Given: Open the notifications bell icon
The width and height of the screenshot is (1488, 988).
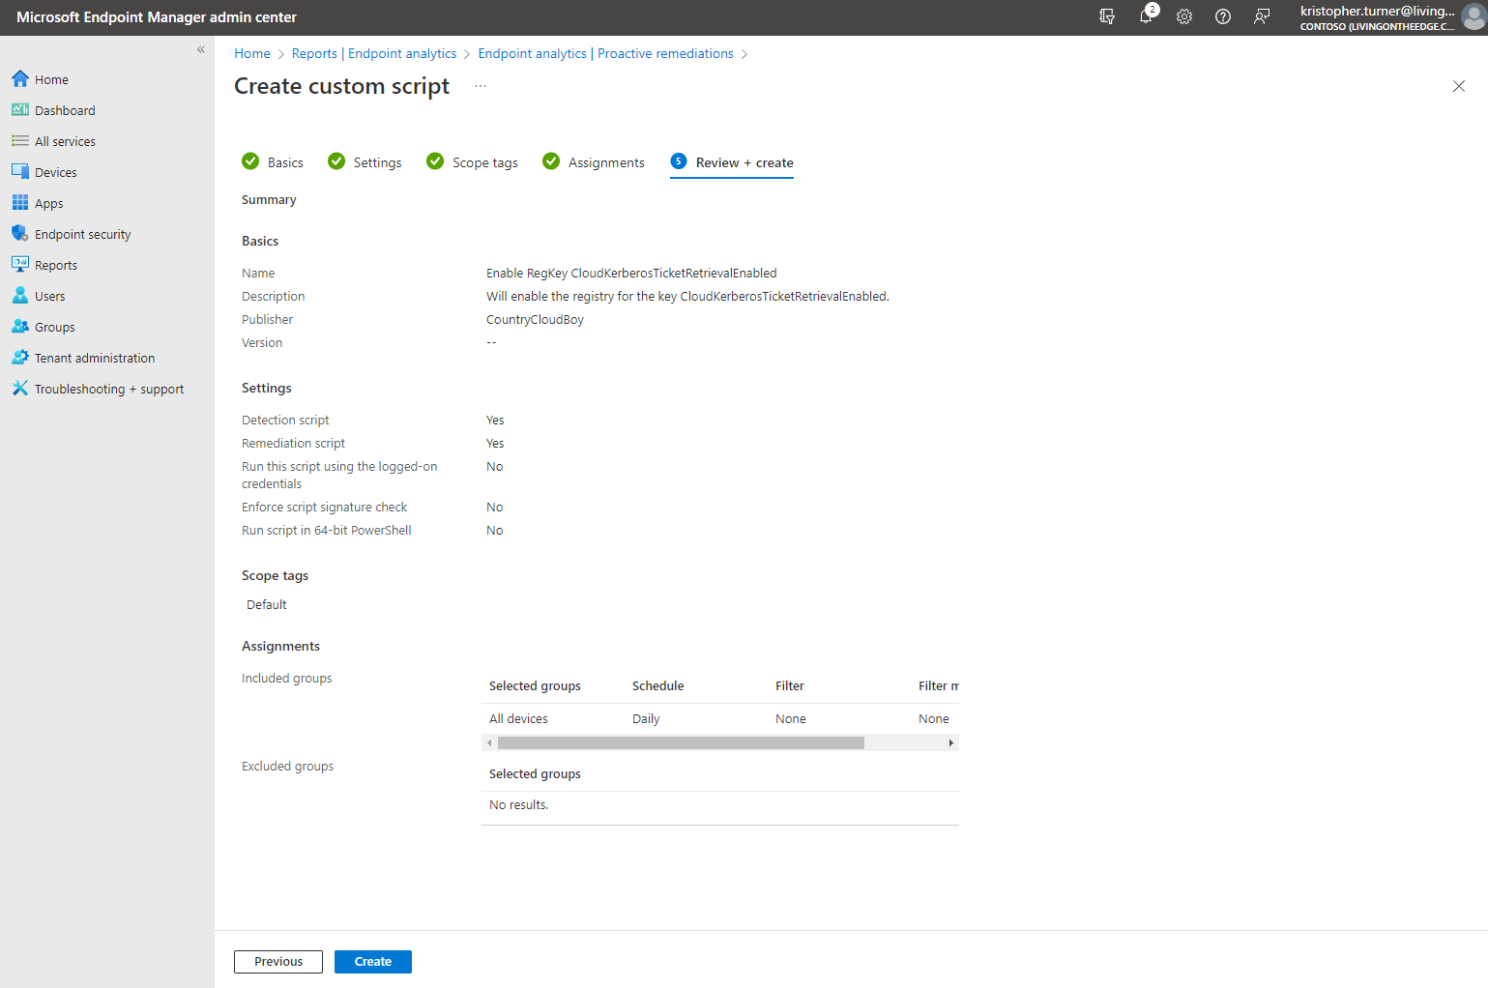Looking at the screenshot, I should (1146, 16).
